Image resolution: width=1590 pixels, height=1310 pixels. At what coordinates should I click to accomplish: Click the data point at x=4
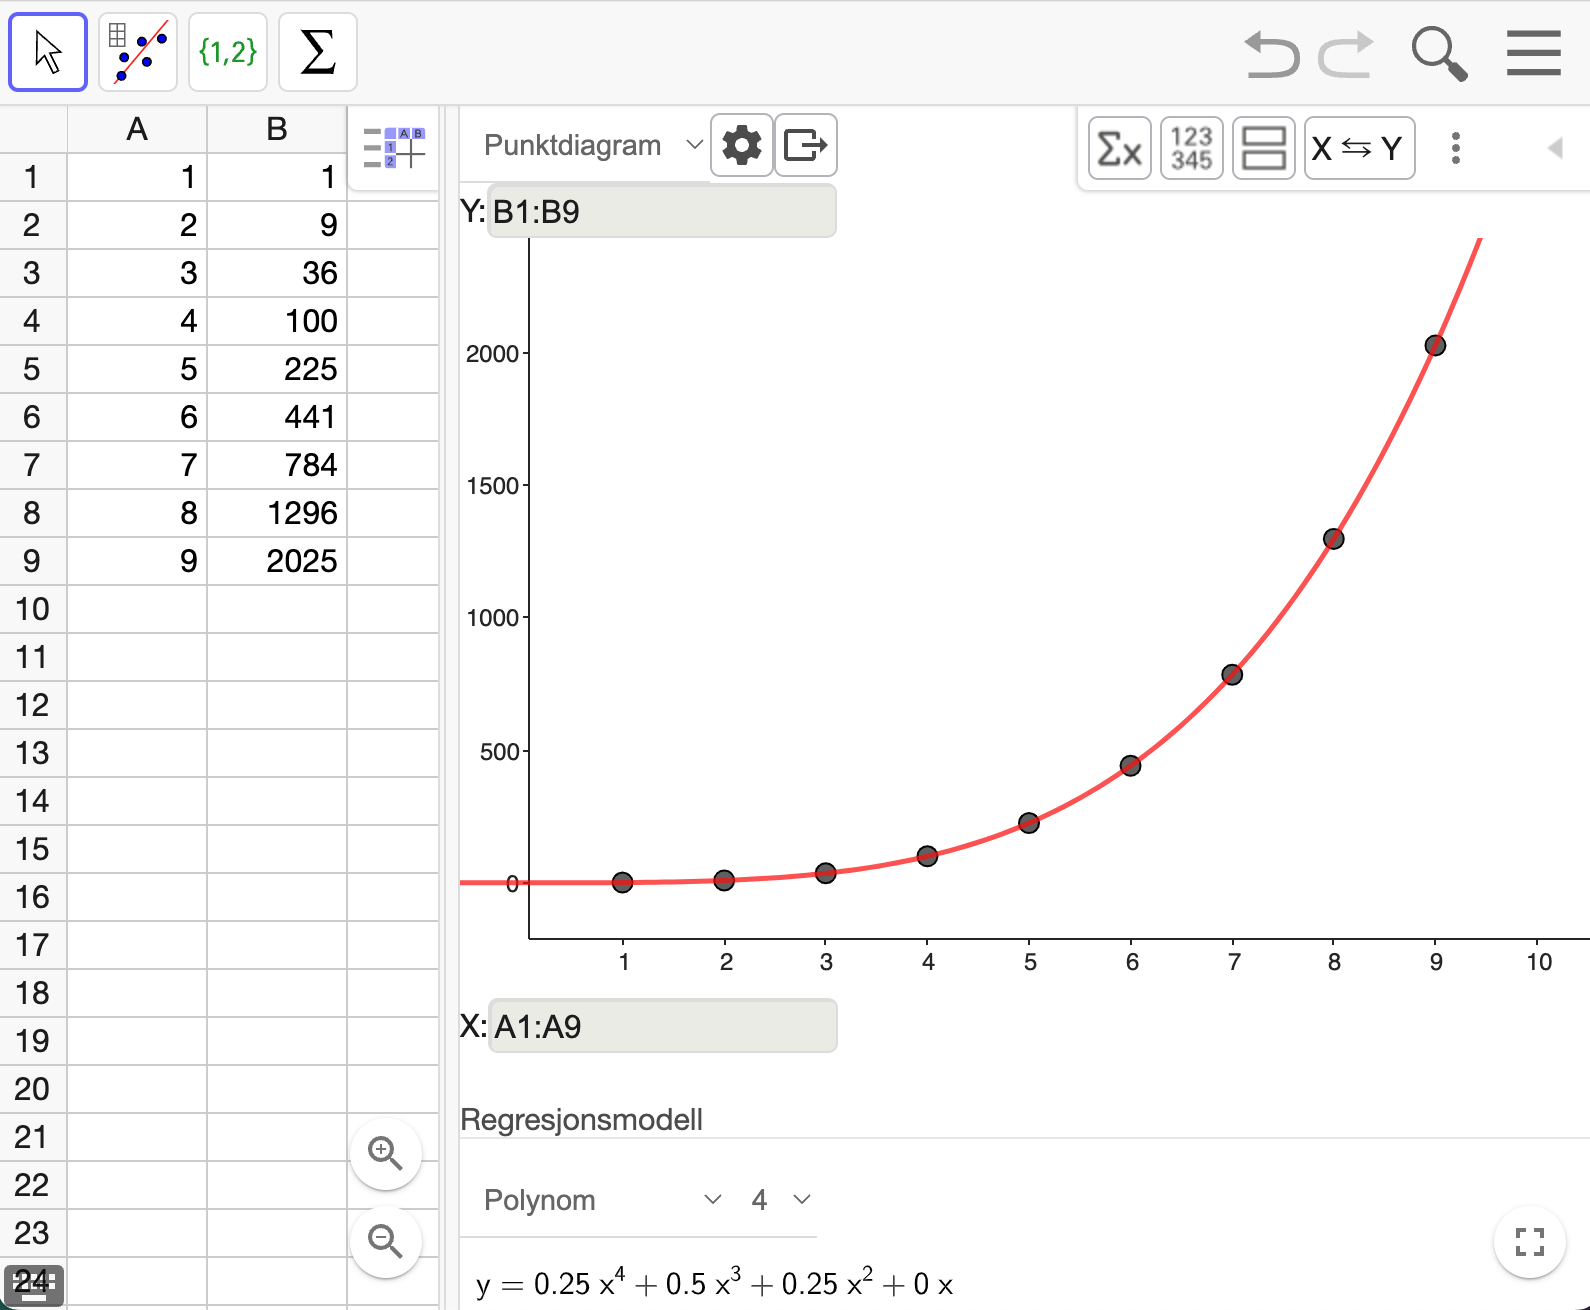tap(927, 856)
